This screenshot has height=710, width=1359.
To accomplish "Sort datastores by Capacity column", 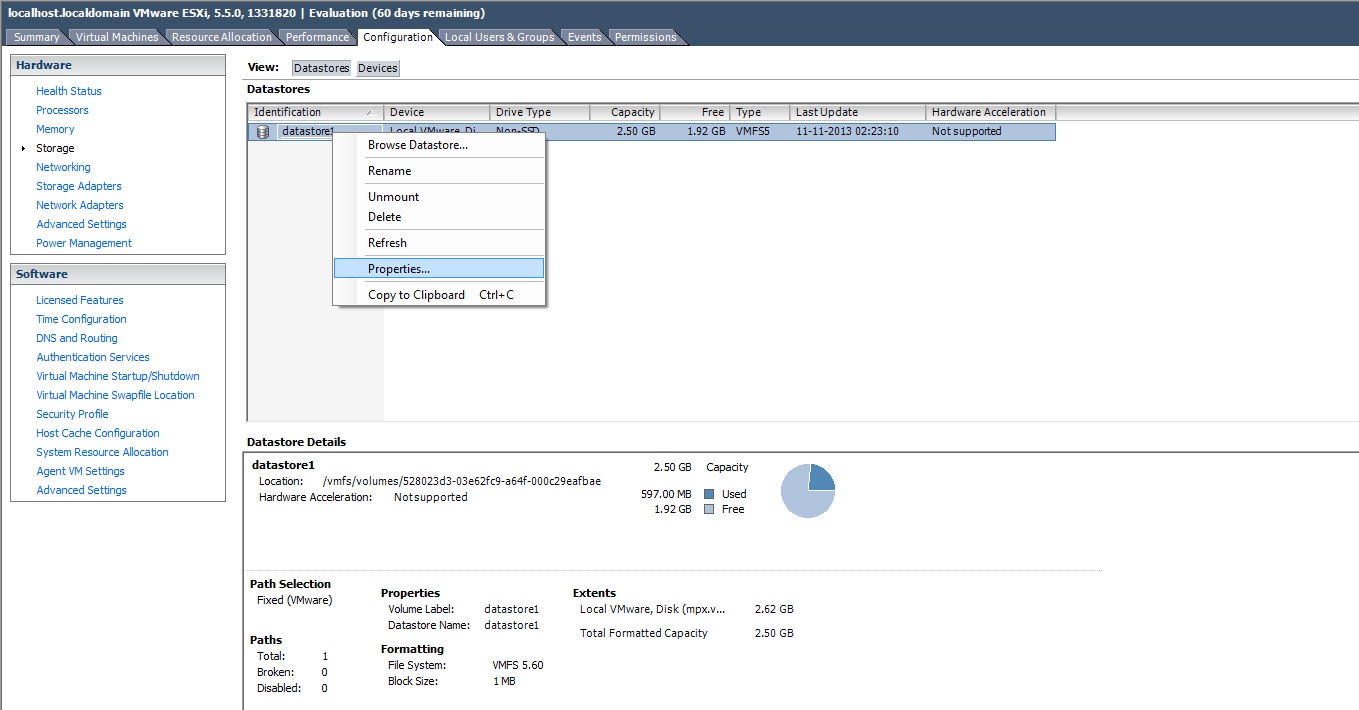I will 625,113.
